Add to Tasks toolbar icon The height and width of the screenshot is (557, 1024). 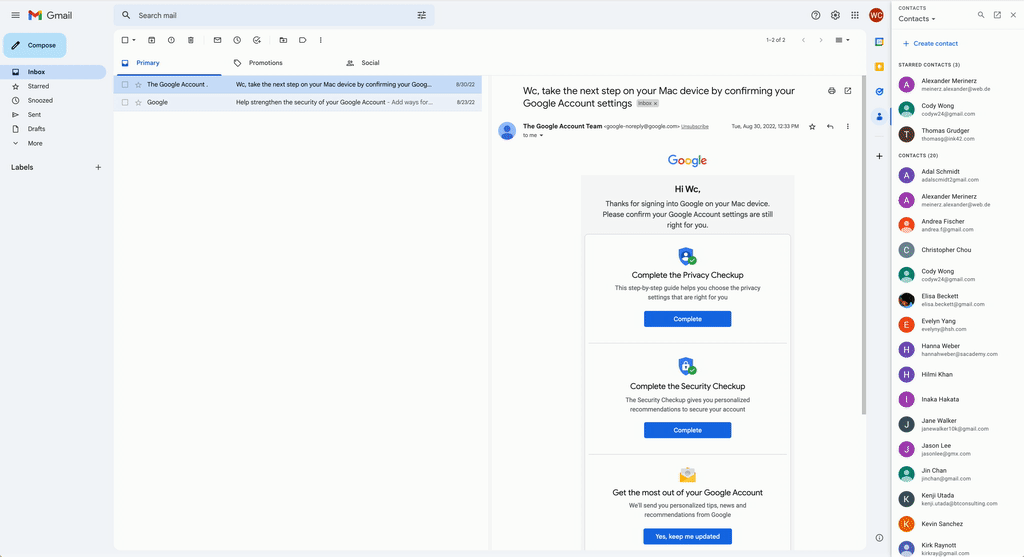coord(257,40)
